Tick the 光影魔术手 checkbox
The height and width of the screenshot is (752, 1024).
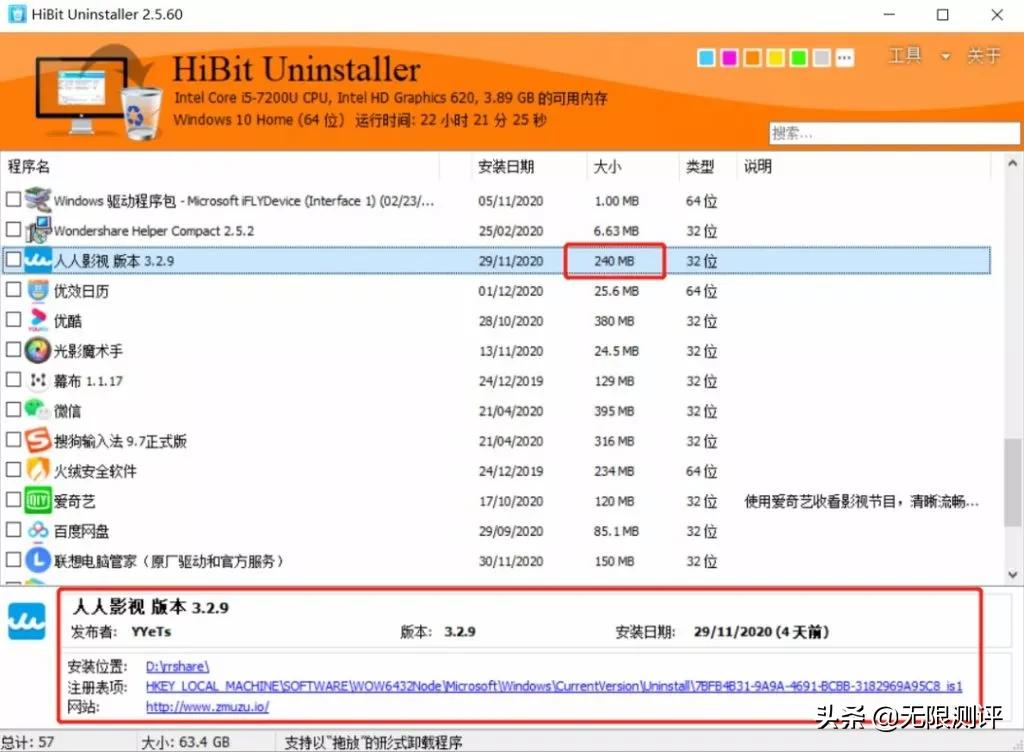pyautogui.click(x=13, y=349)
